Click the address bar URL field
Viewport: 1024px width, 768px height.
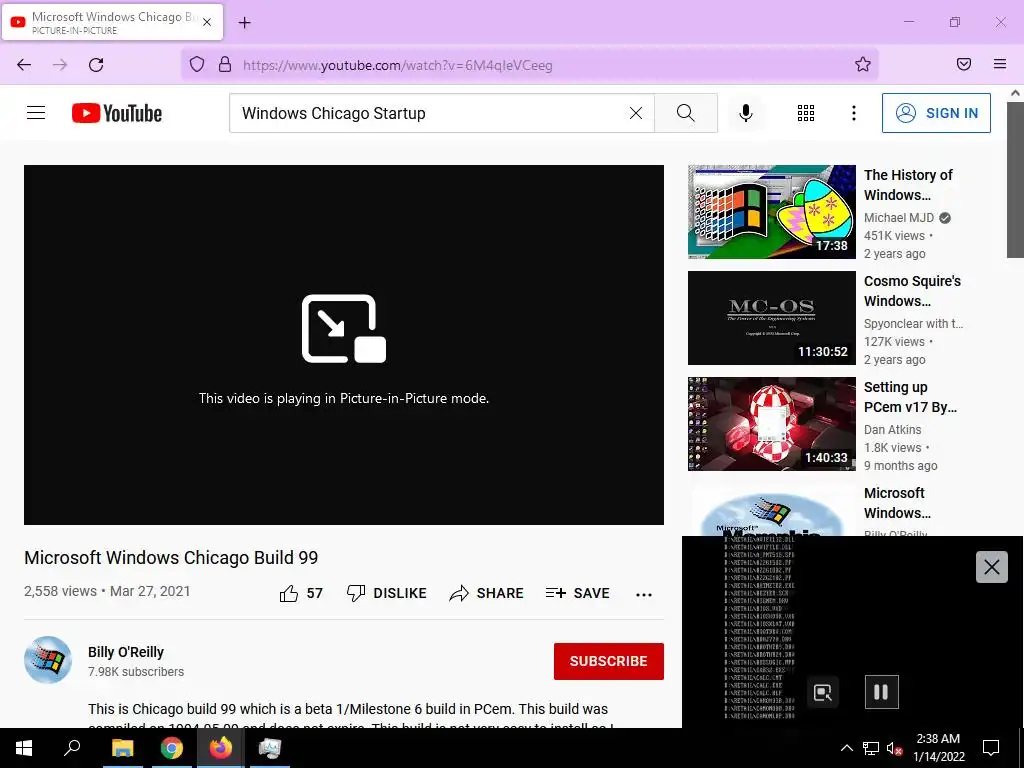[529, 65]
